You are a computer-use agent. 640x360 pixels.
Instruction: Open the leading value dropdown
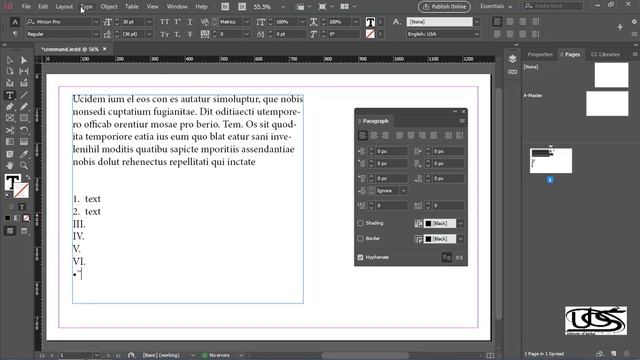coord(149,34)
